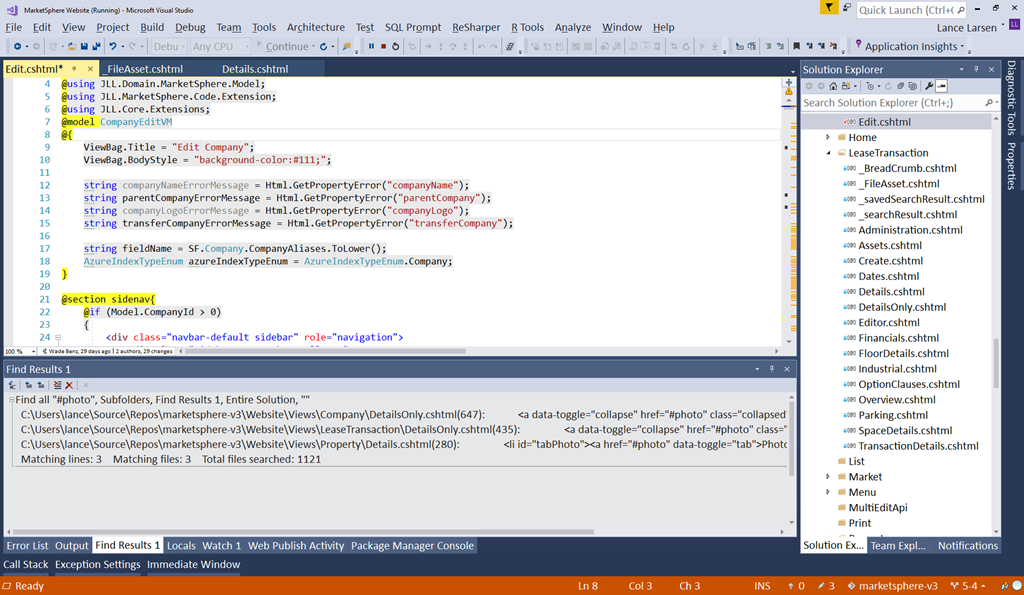The image size is (1024, 595).
Task: Switch to the Team Explorer tab
Action: (x=897, y=545)
